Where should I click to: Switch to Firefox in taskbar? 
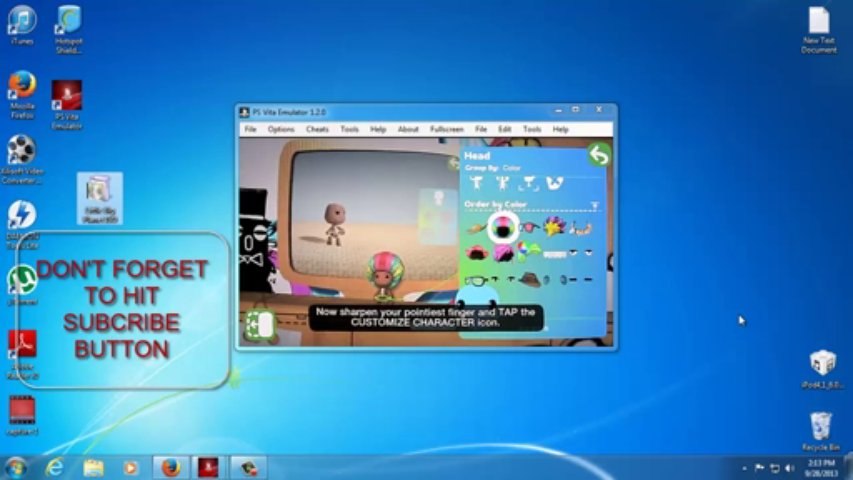(171, 467)
